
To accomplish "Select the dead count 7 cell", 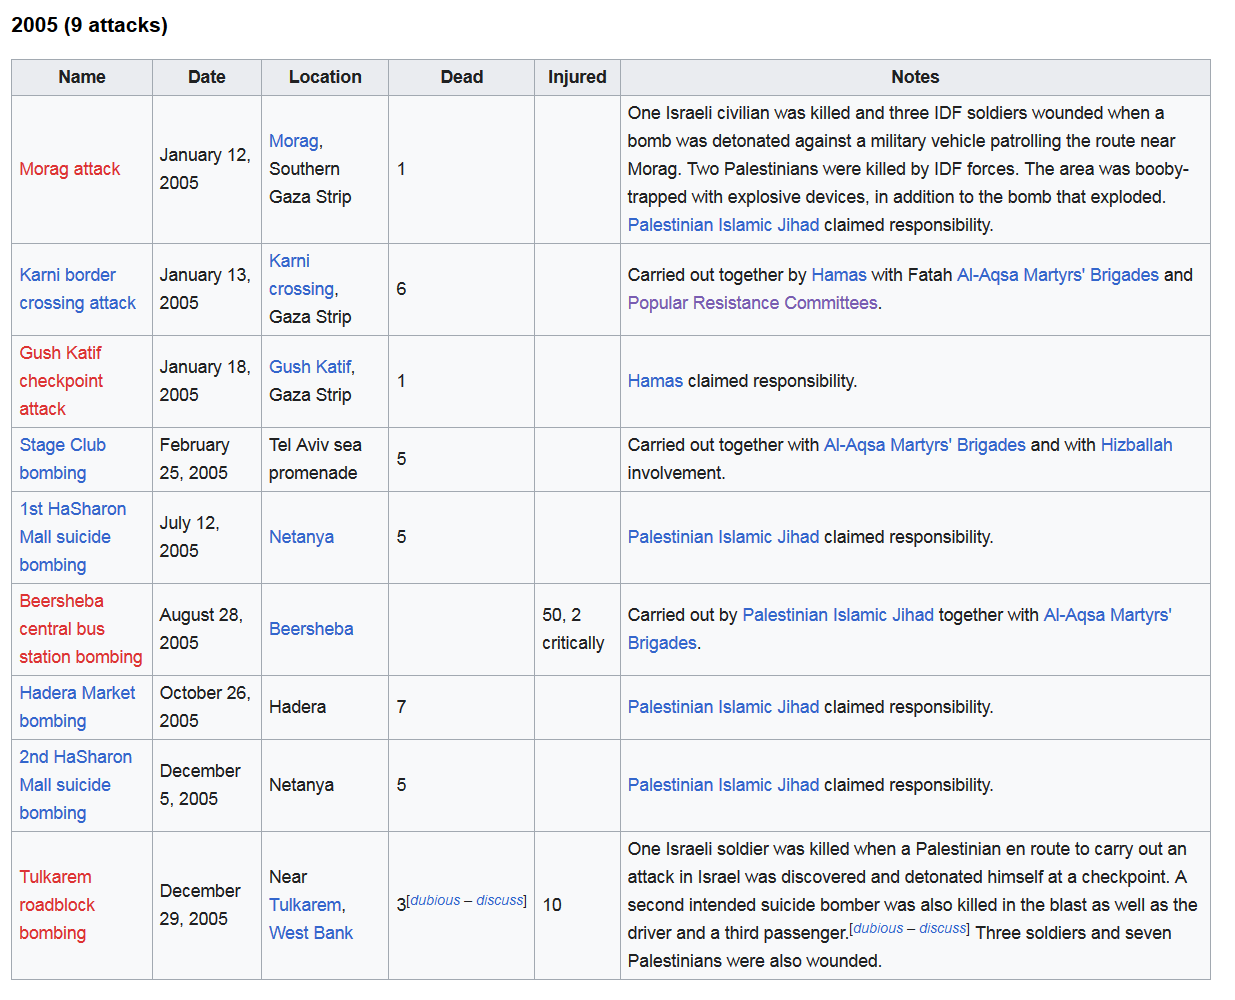I will [x=462, y=707].
